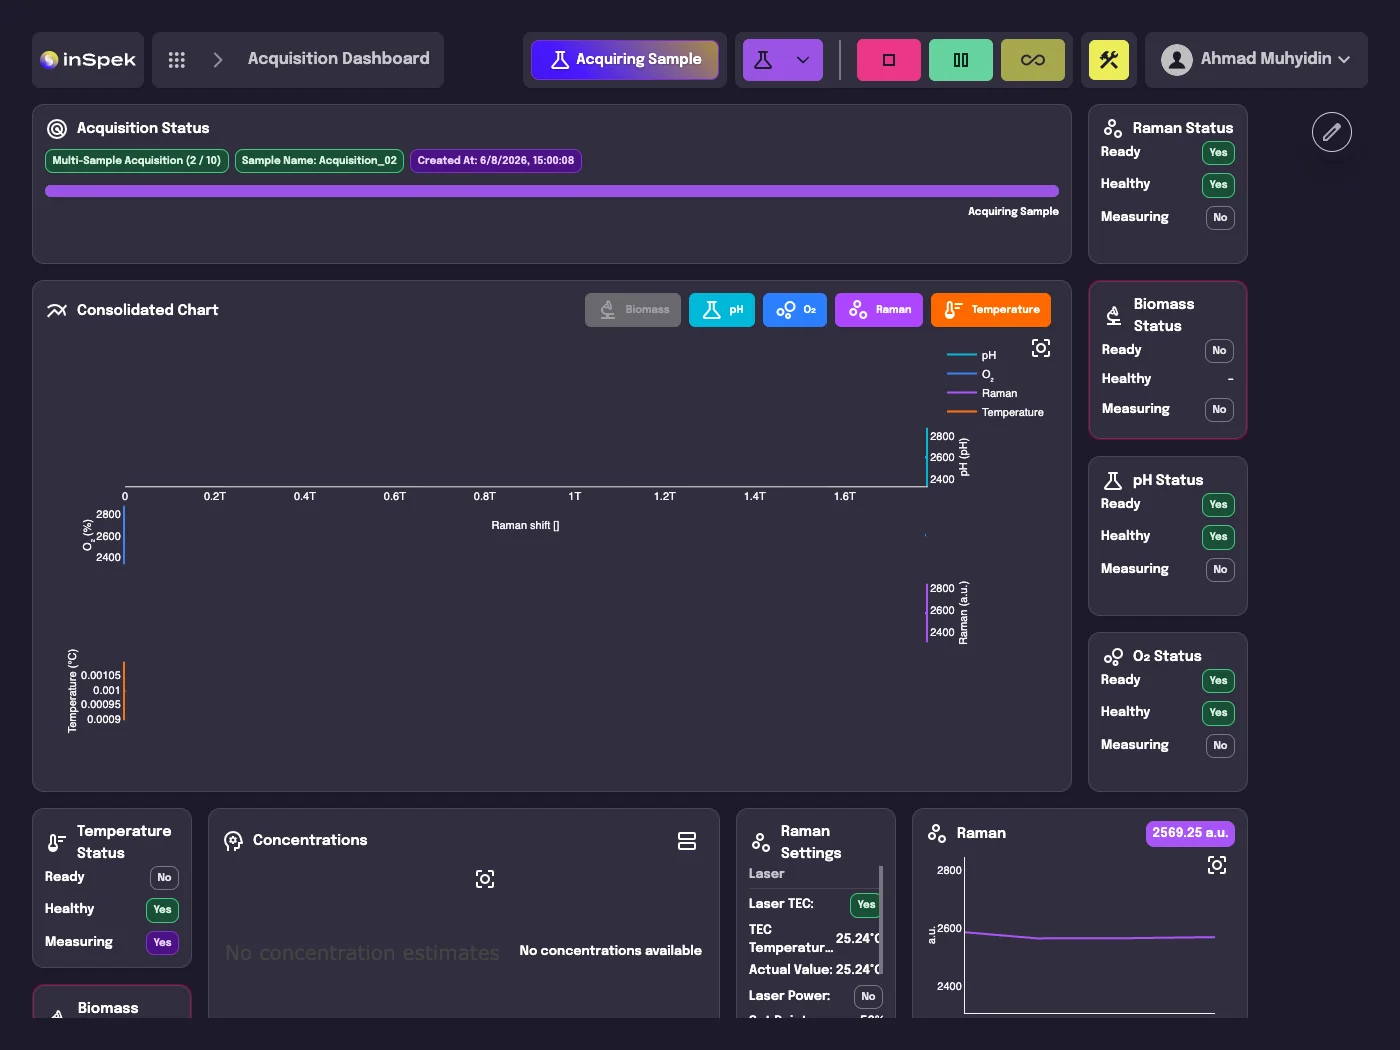The width and height of the screenshot is (1400, 1050).
Task: Click the Concentrations panel head icon
Action: (233, 841)
